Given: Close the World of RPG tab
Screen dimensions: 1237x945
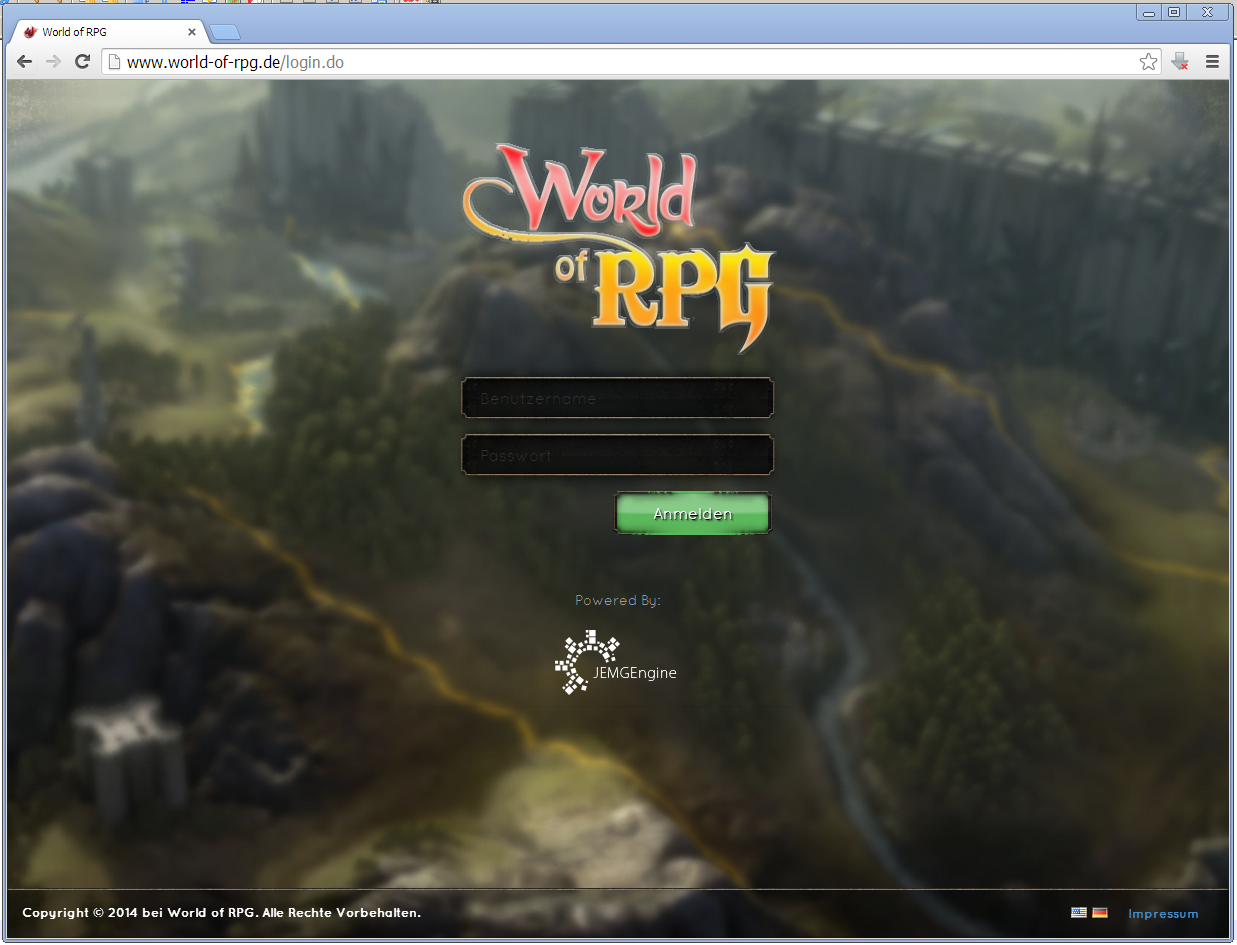Looking at the screenshot, I should point(192,32).
